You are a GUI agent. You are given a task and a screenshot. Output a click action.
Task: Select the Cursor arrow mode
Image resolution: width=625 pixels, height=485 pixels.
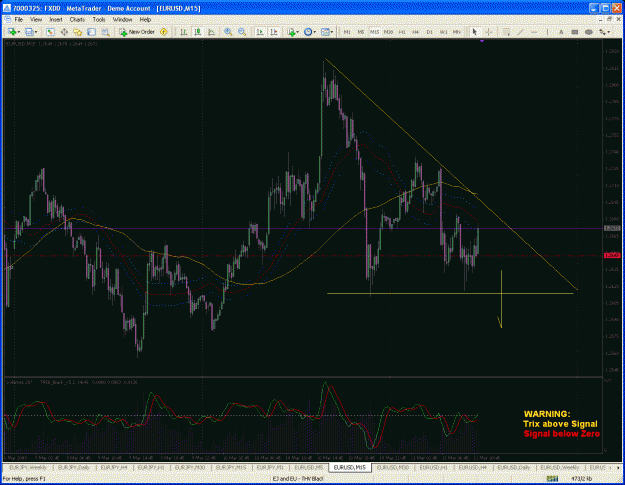tap(475, 32)
